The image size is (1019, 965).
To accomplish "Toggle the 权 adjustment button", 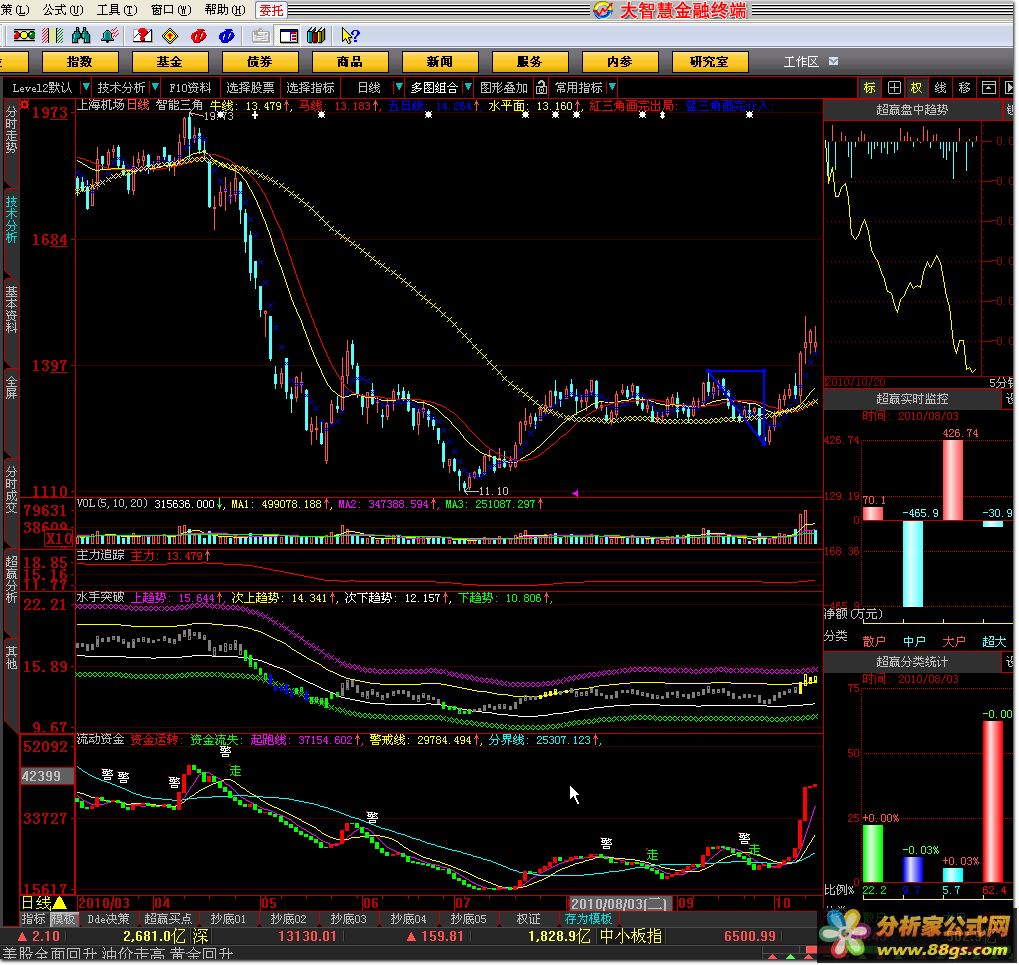I will (916, 88).
